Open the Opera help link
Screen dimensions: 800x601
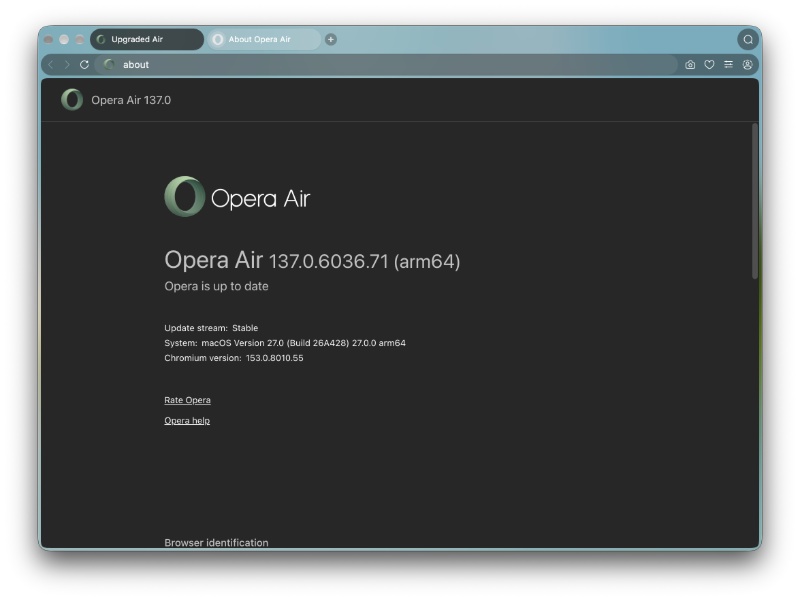187,420
